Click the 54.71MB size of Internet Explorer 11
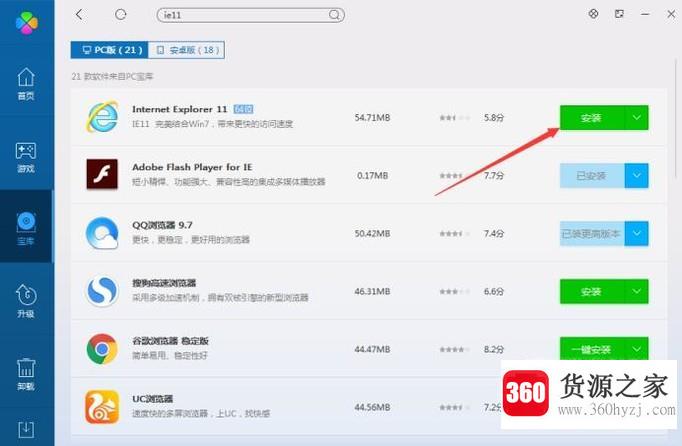 (372, 117)
